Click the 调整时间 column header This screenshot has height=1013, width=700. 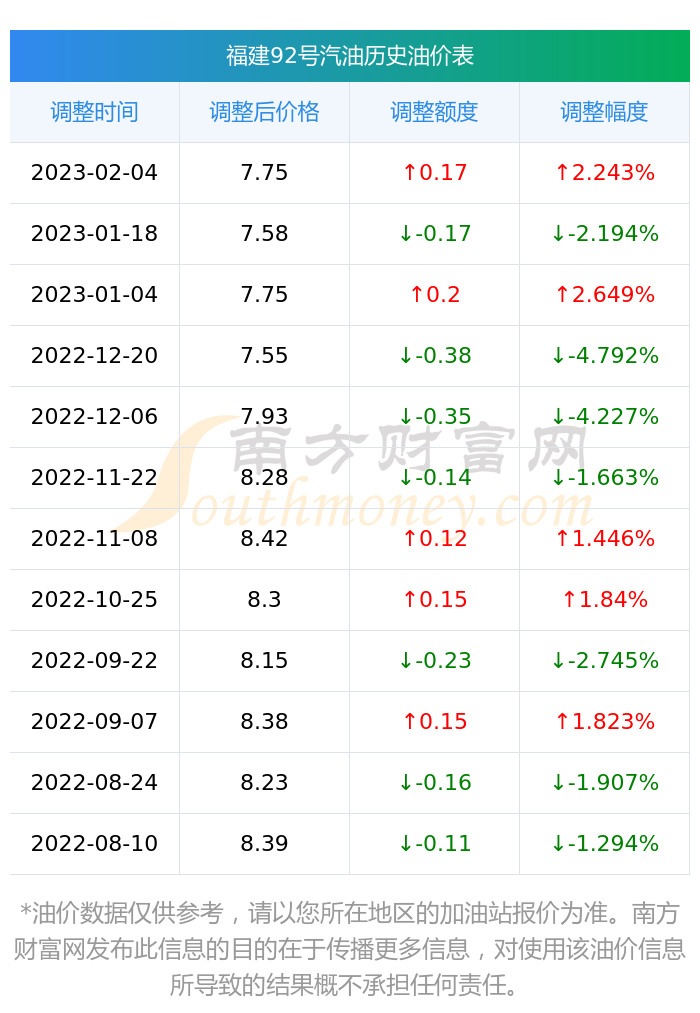(x=94, y=112)
